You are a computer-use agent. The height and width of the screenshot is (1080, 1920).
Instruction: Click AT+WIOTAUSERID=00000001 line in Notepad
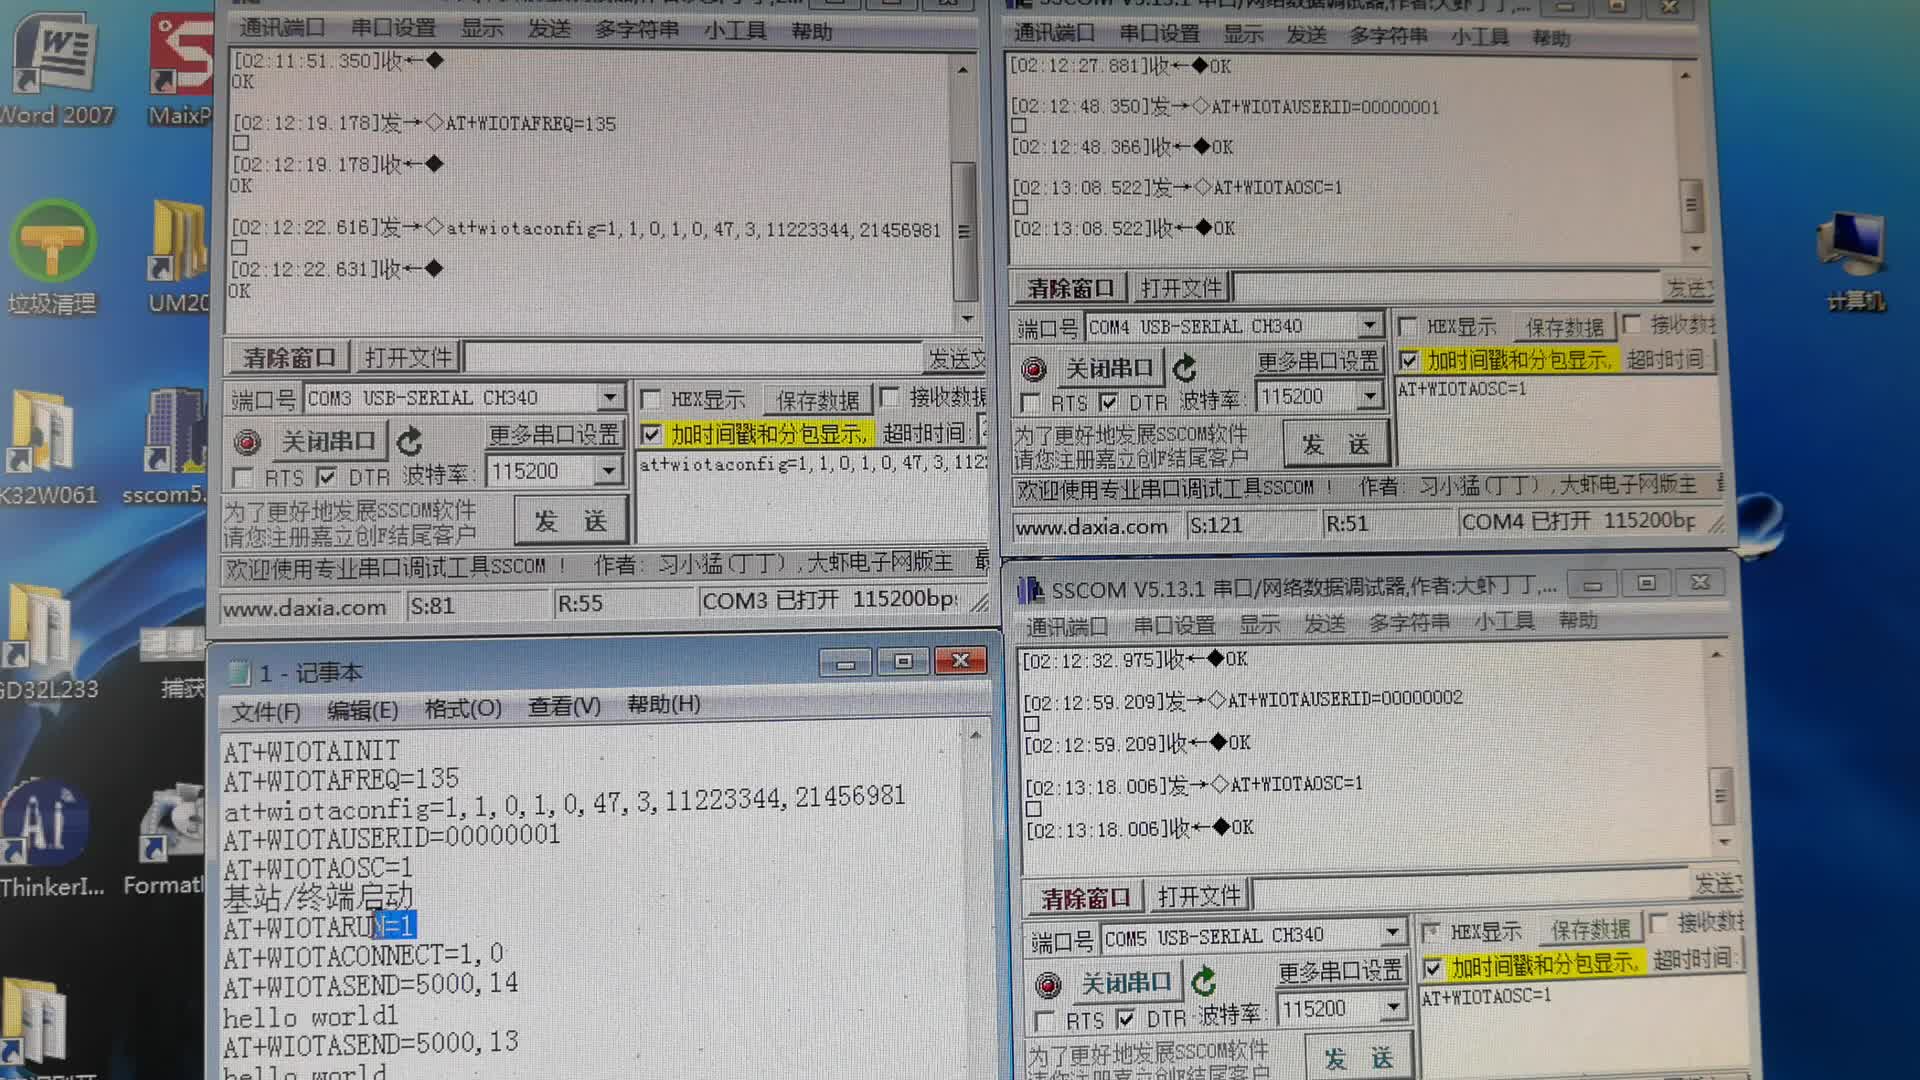(392, 835)
